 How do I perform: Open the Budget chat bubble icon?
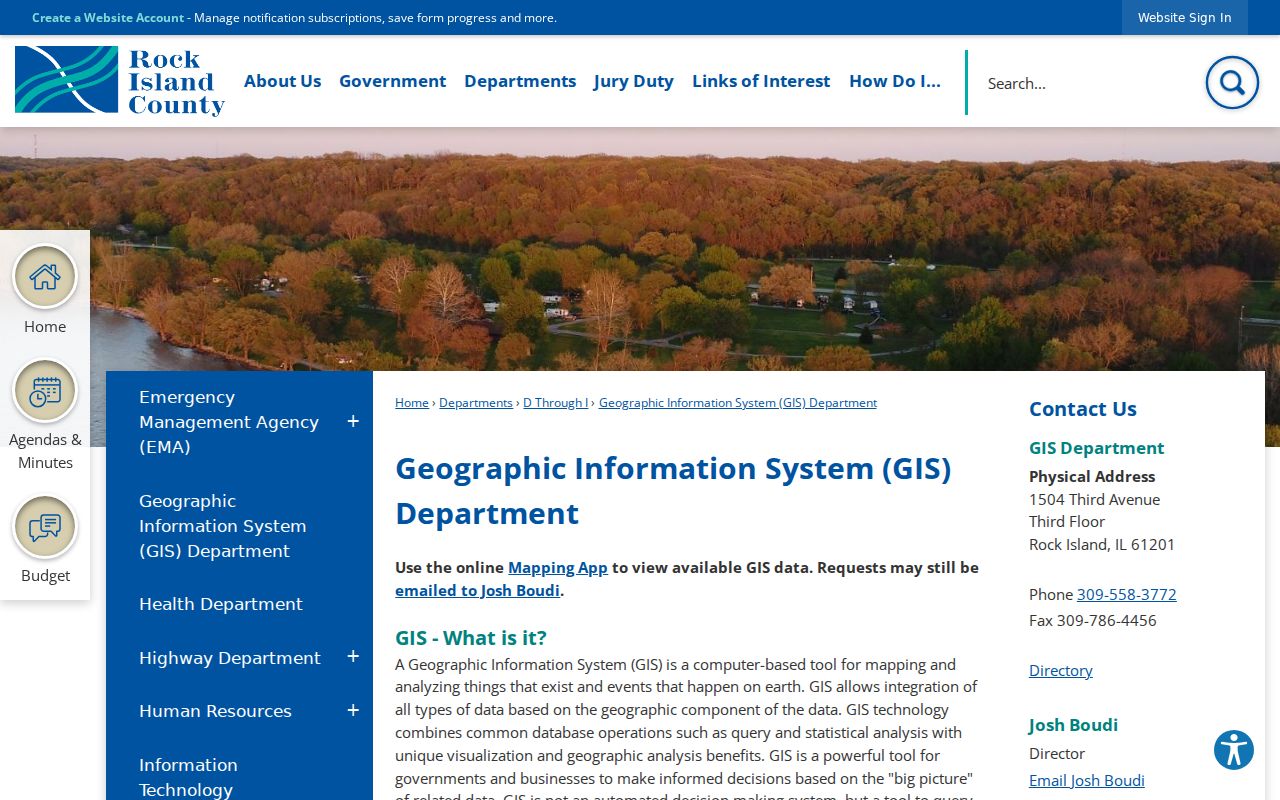[x=45, y=527]
